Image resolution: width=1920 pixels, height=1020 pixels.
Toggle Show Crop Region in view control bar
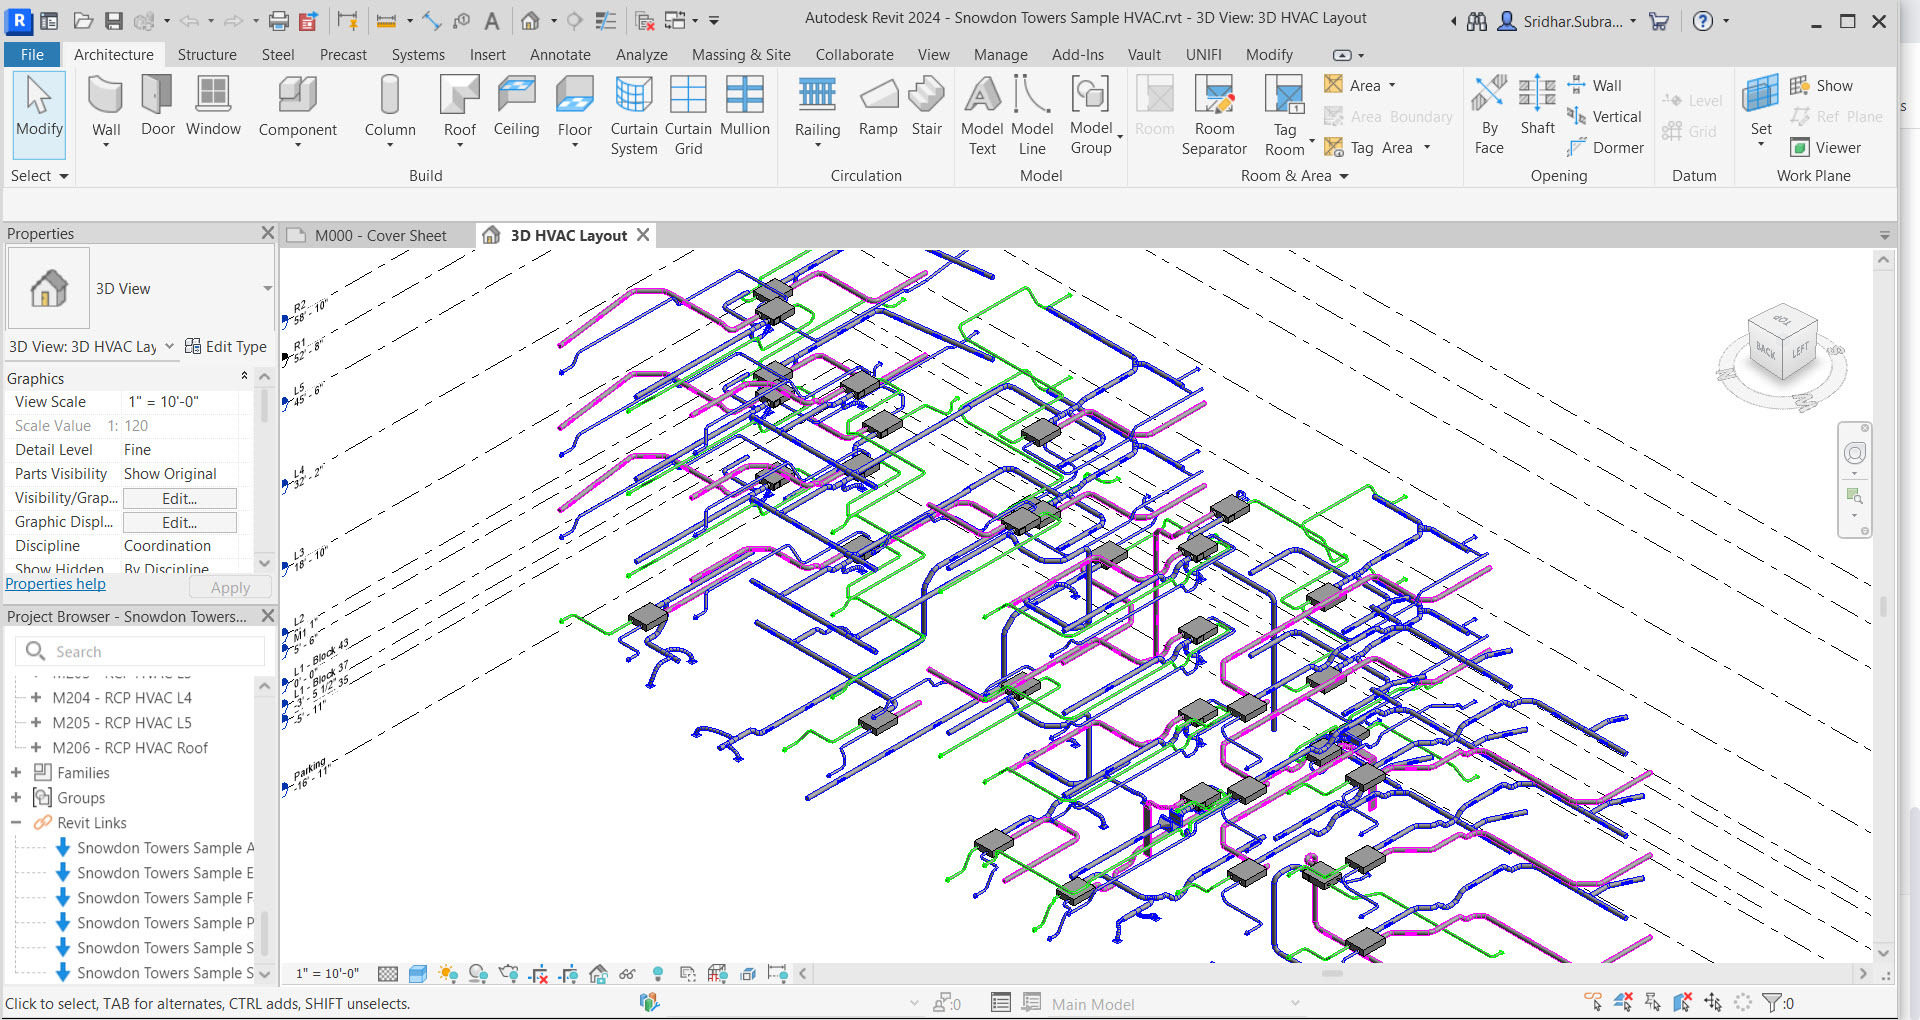(x=569, y=973)
